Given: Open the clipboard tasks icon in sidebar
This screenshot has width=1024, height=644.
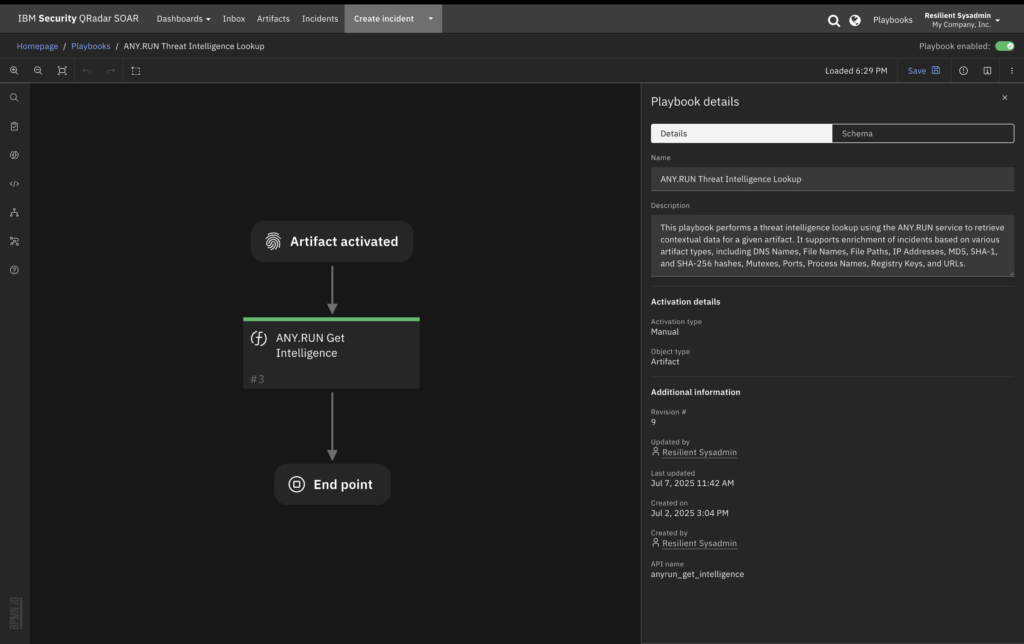Looking at the screenshot, I should 14,127.
